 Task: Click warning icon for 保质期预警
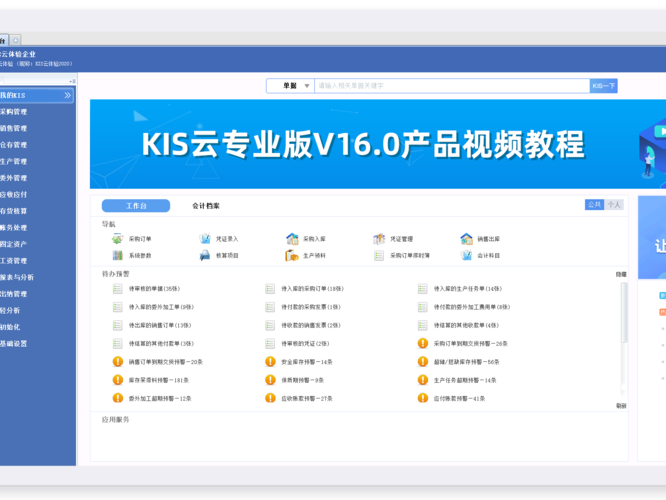point(270,380)
